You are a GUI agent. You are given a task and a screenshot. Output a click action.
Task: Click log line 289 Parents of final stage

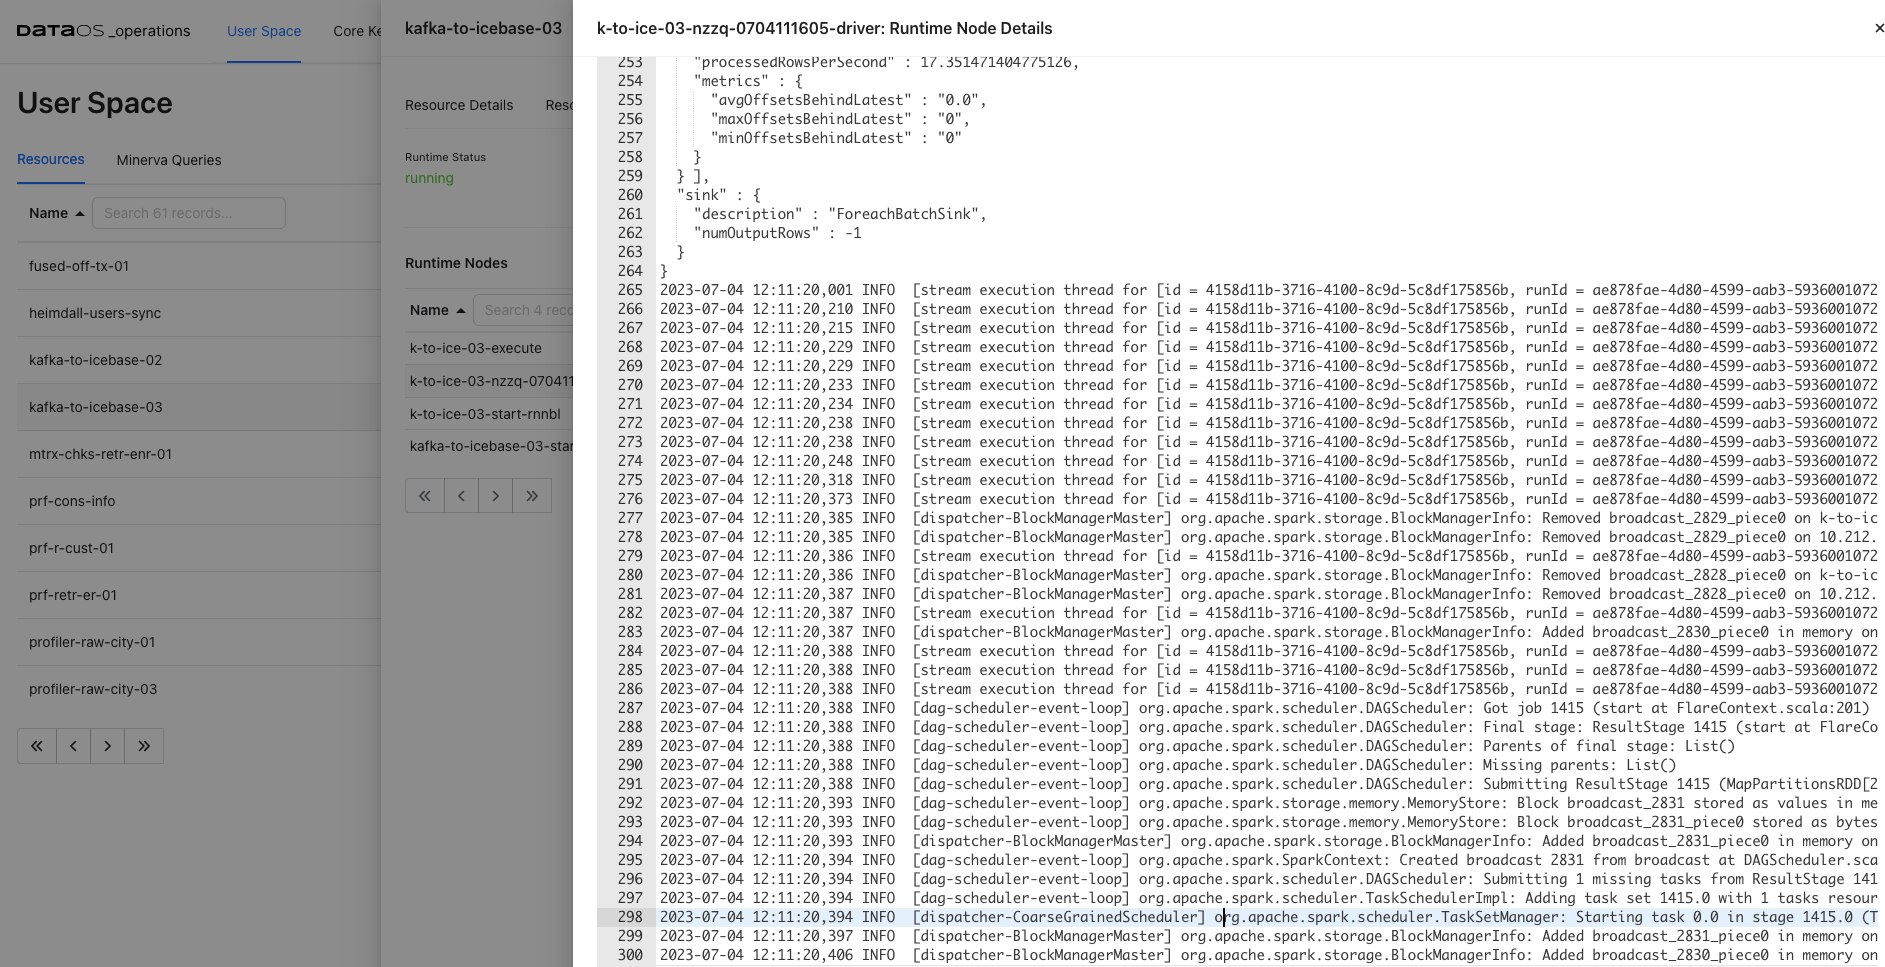coord(1197,746)
